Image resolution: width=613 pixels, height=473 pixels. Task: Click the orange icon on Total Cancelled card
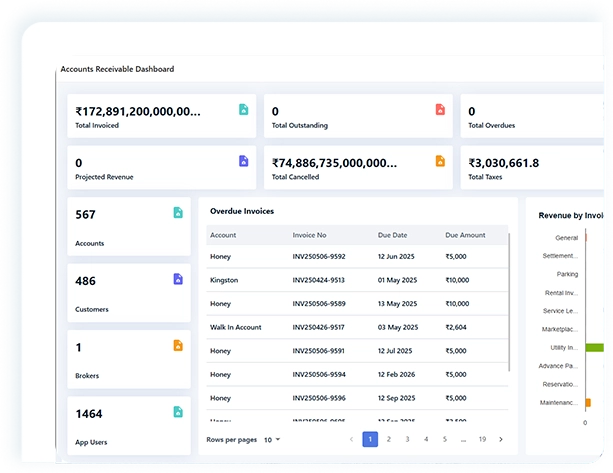tap(440, 160)
